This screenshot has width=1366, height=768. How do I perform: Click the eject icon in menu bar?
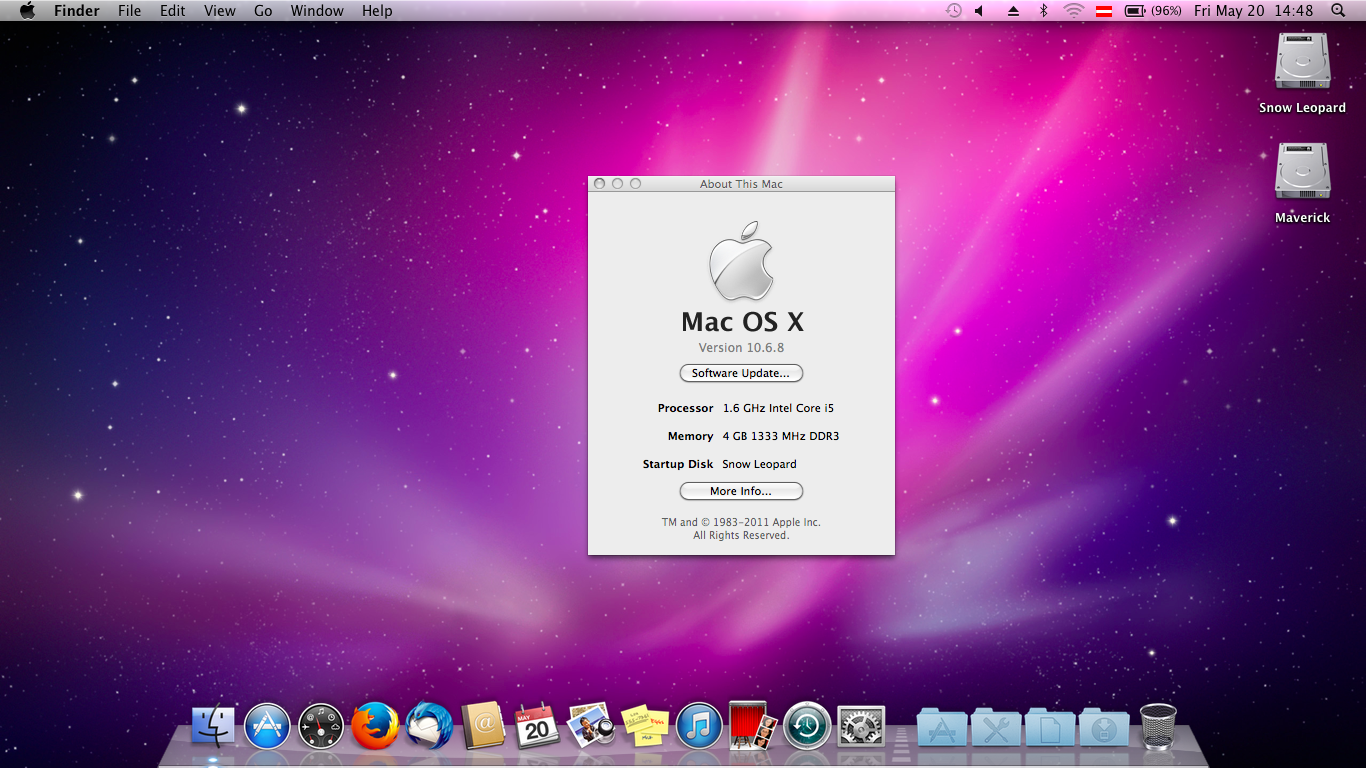1013,10
